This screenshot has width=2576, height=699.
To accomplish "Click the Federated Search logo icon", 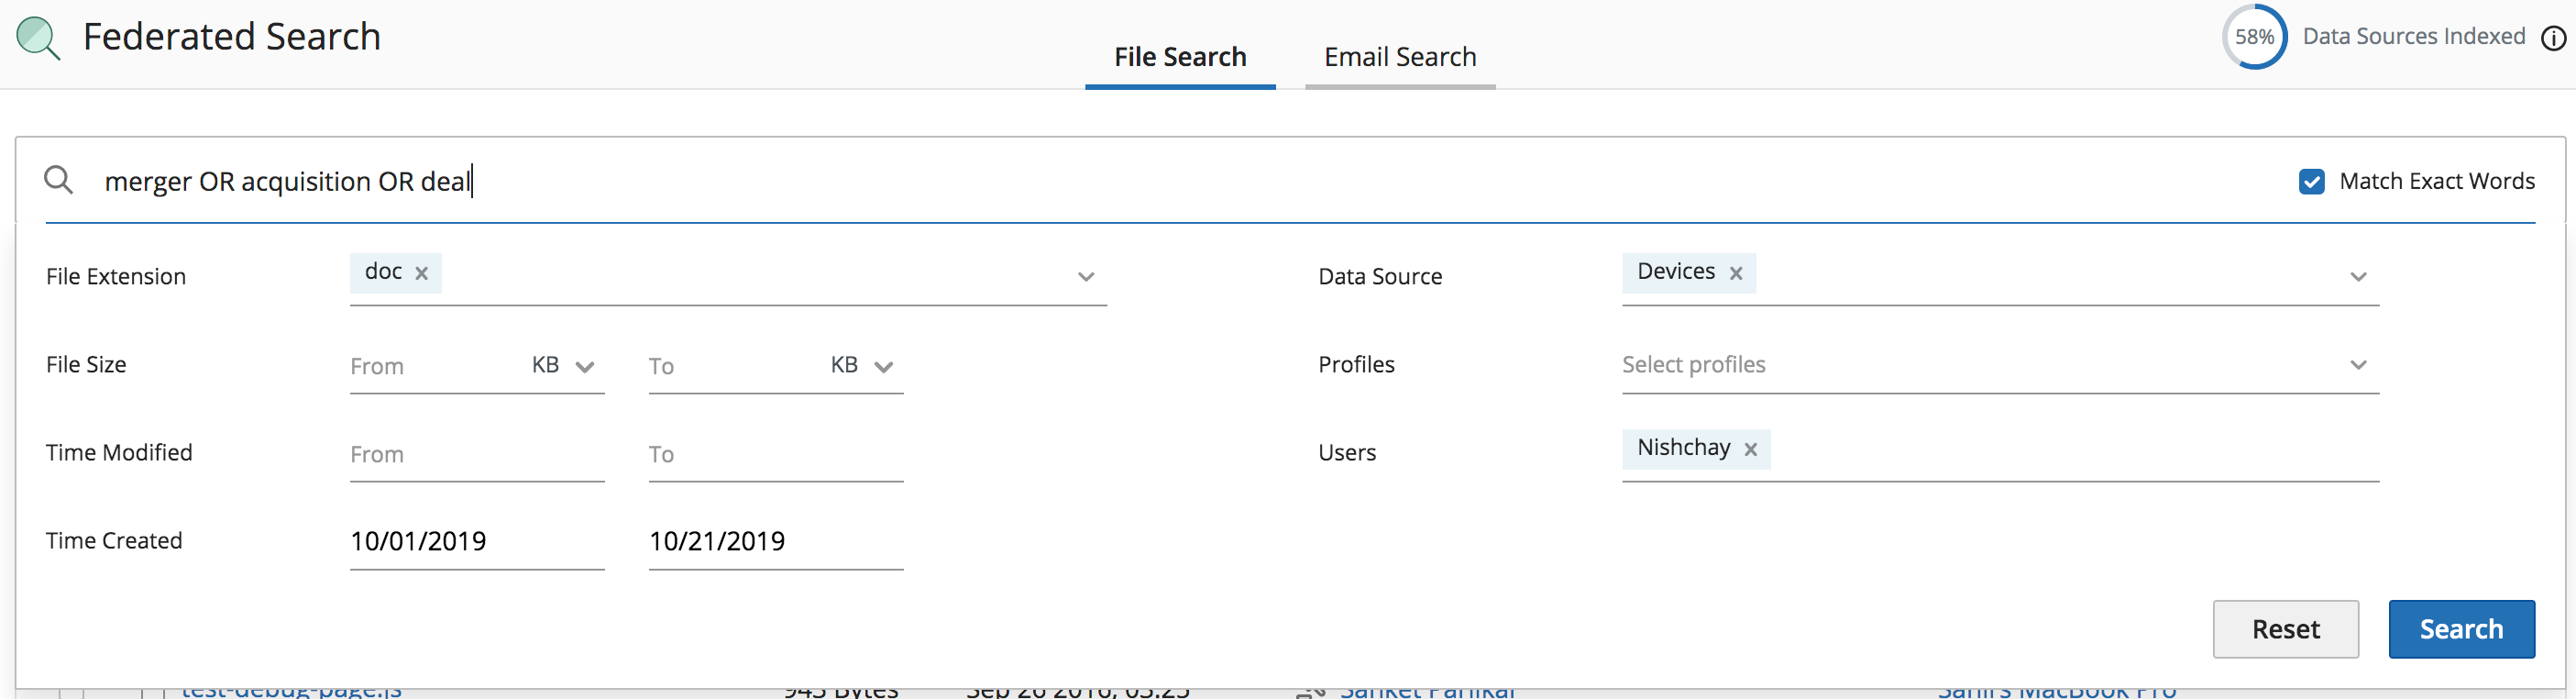I will click(x=38, y=38).
